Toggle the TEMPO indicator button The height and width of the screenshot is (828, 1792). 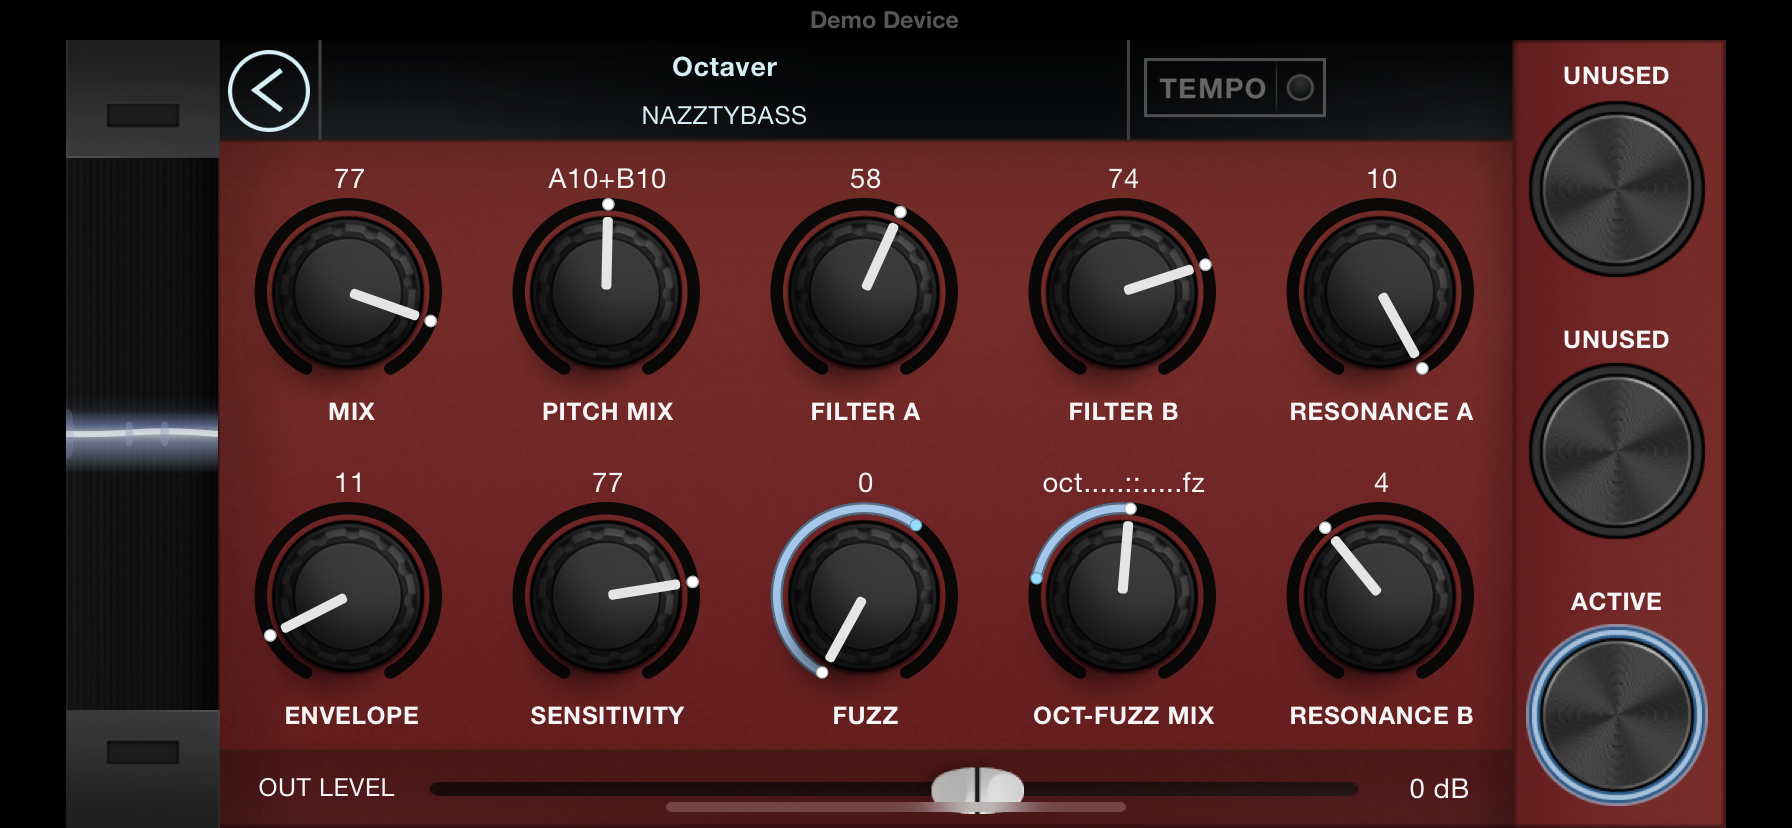point(1235,88)
